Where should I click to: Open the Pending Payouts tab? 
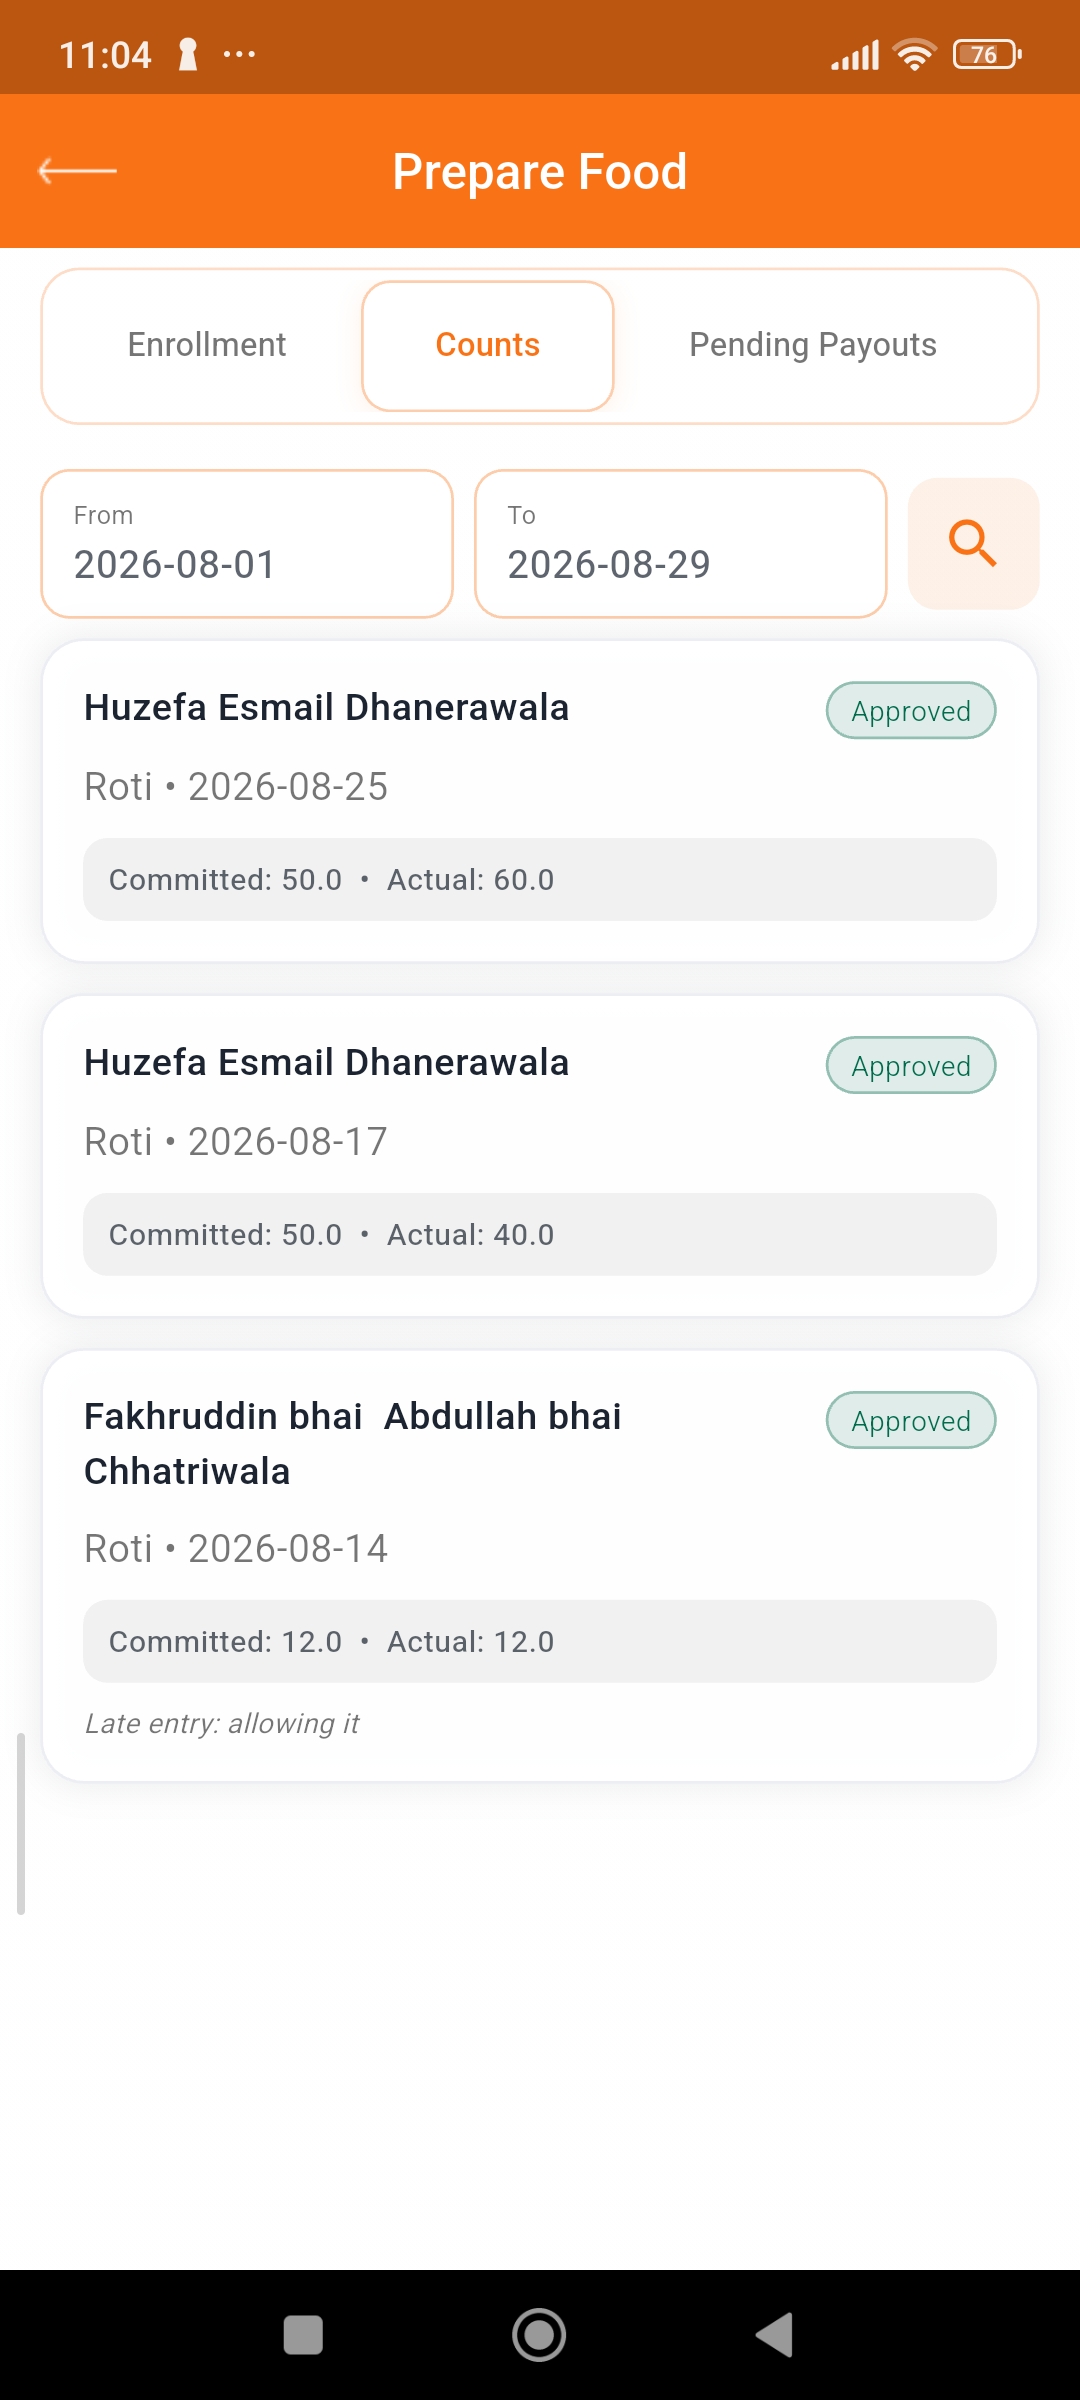[813, 345]
